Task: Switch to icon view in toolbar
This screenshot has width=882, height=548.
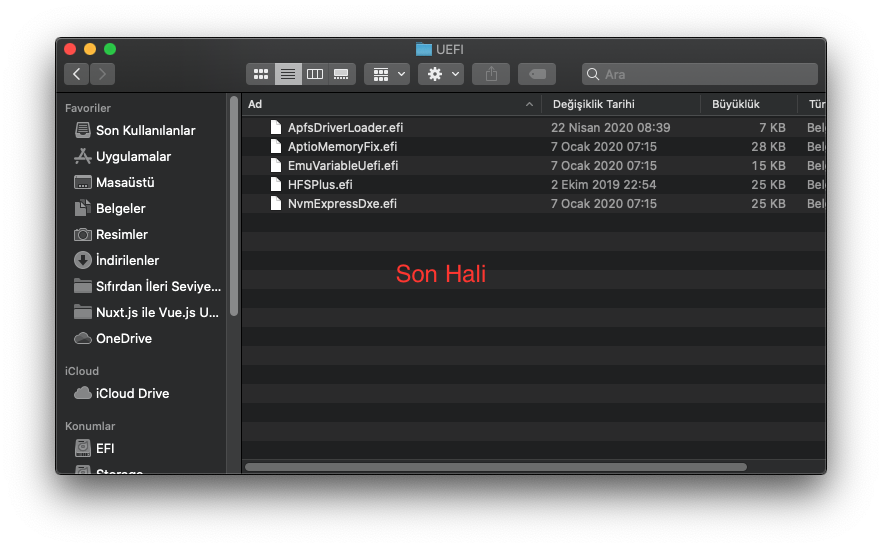Action: [x=261, y=74]
